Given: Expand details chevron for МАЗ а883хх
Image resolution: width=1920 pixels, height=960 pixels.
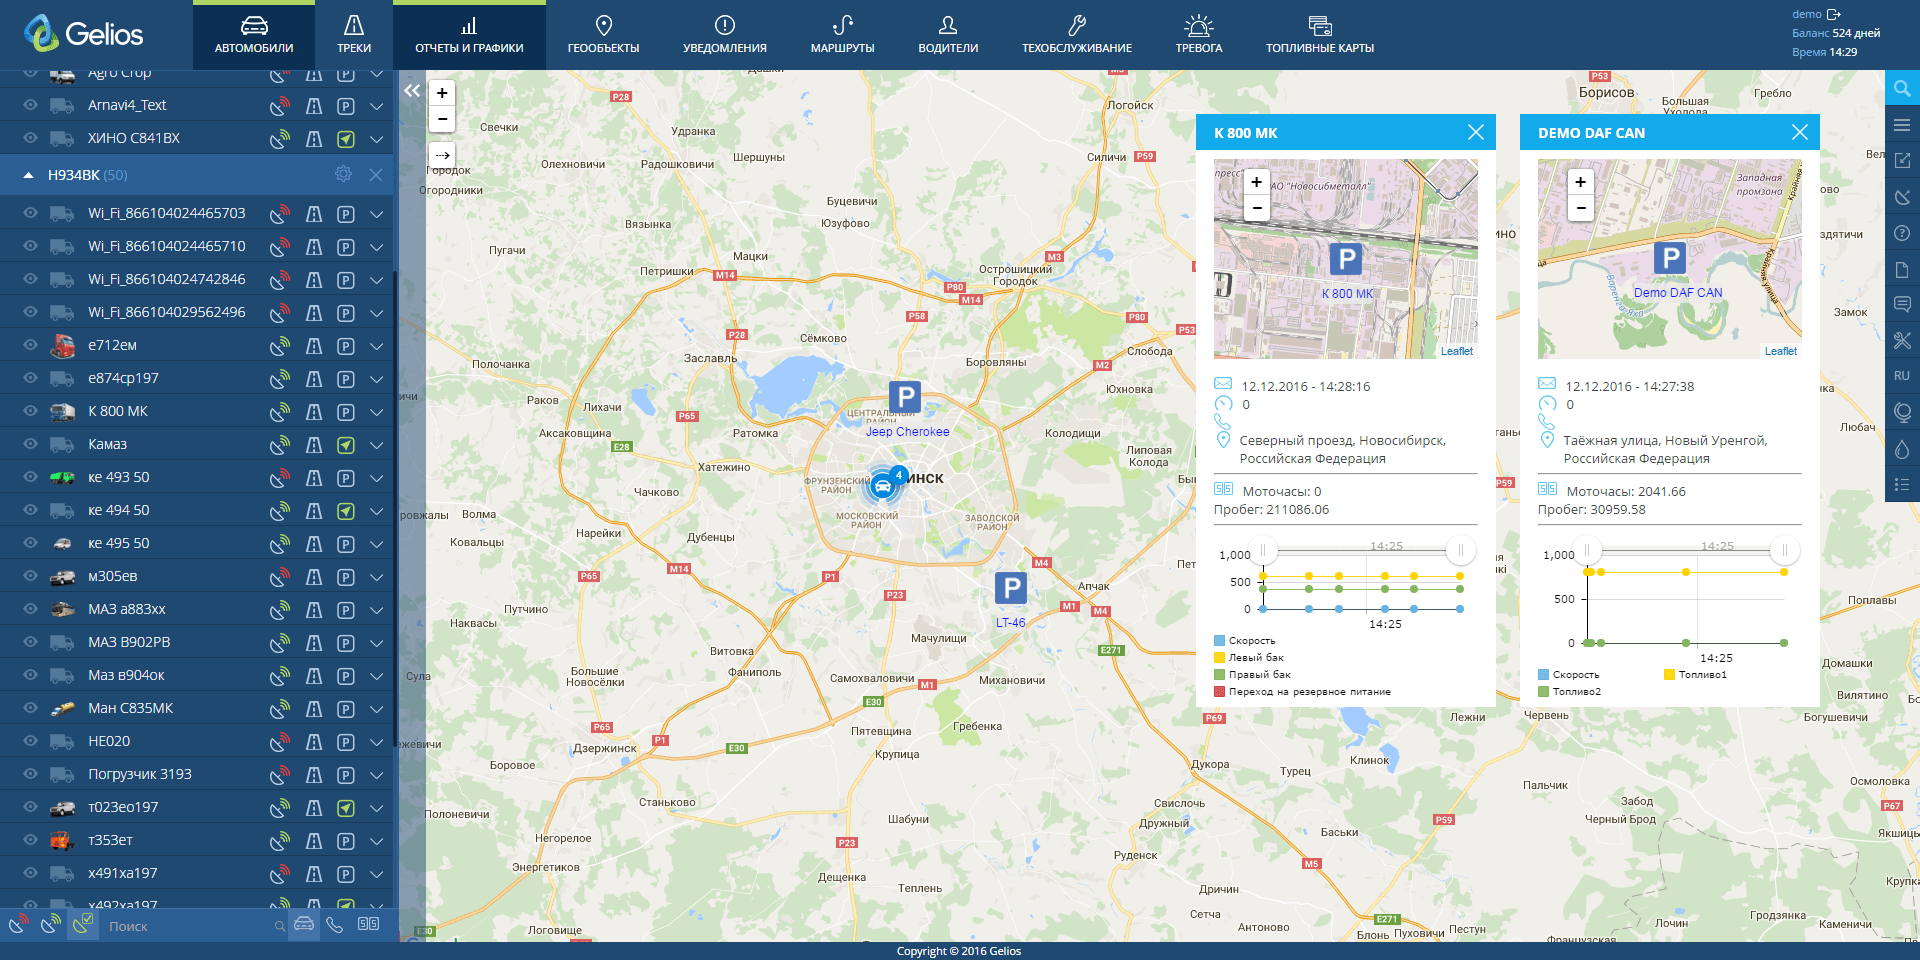Looking at the screenshot, I should (x=377, y=610).
